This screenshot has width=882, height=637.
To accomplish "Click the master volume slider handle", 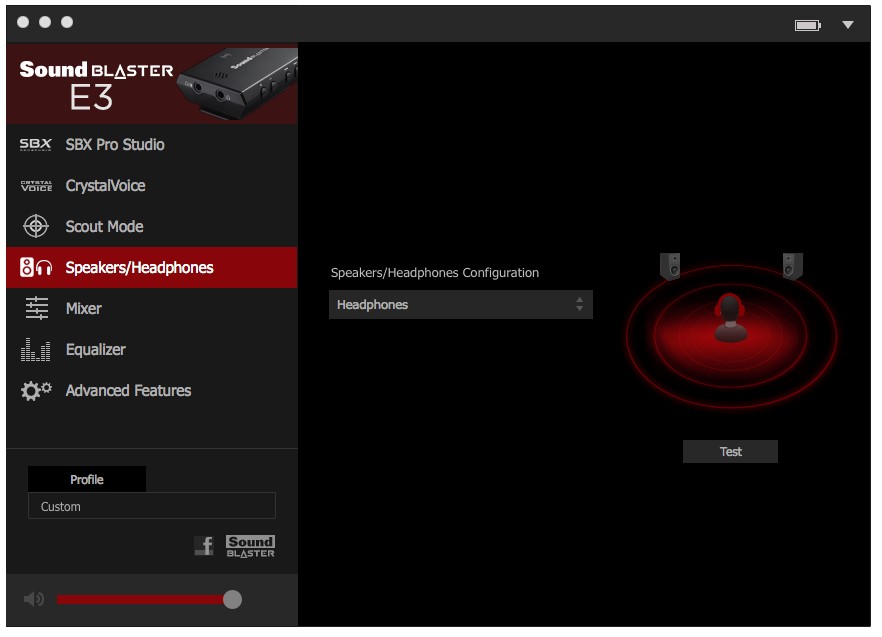I will click(x=232, y=599).
